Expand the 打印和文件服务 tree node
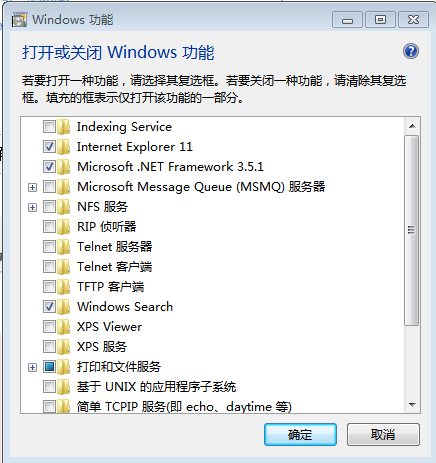 32,367
